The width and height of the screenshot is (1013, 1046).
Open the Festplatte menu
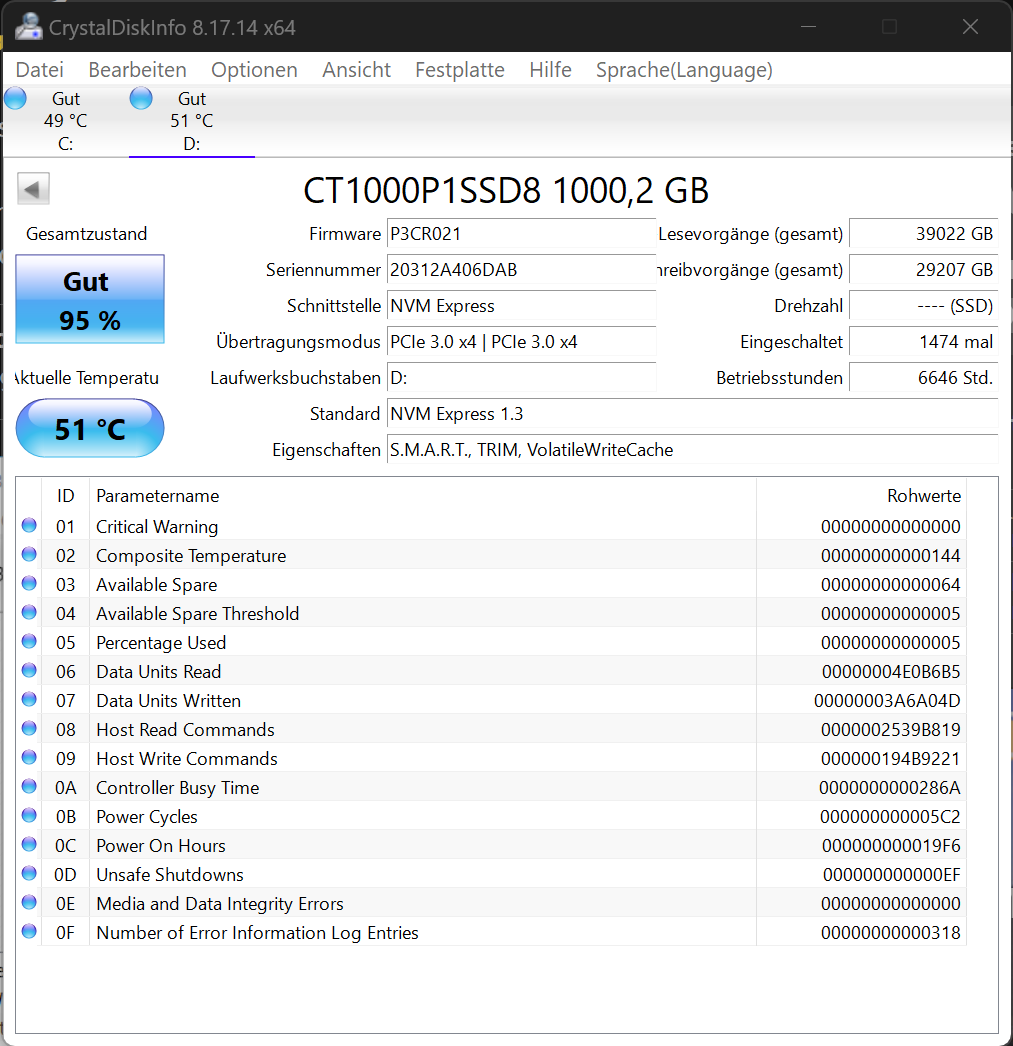pyautogui.click(x=459, y=69)
